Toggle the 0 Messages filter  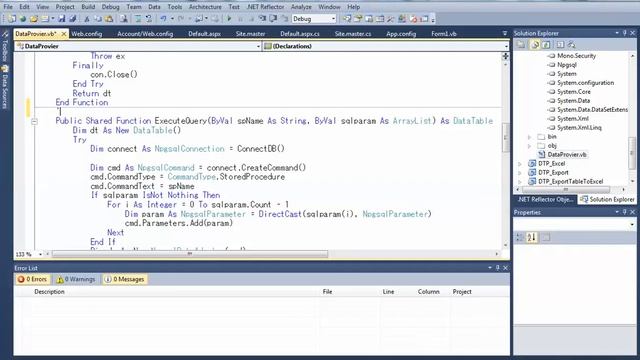[125, 279]
